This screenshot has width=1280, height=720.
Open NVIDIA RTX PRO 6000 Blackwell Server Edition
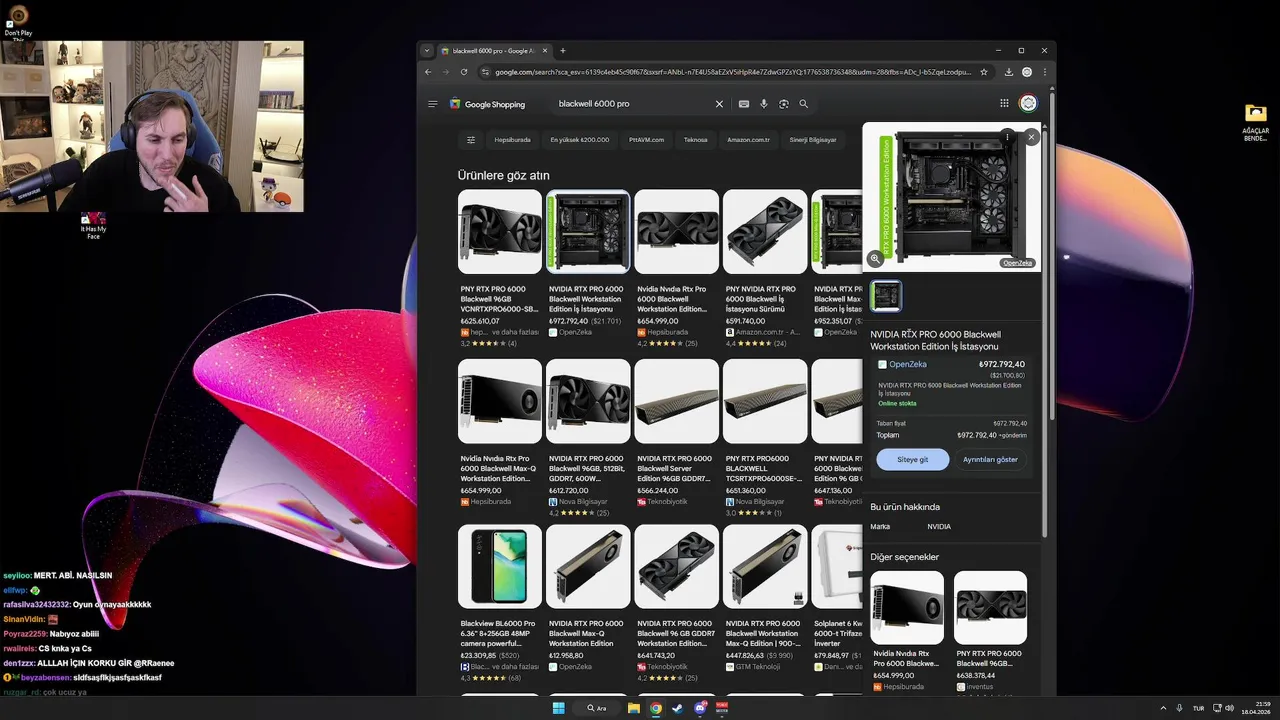pos(677,433)
